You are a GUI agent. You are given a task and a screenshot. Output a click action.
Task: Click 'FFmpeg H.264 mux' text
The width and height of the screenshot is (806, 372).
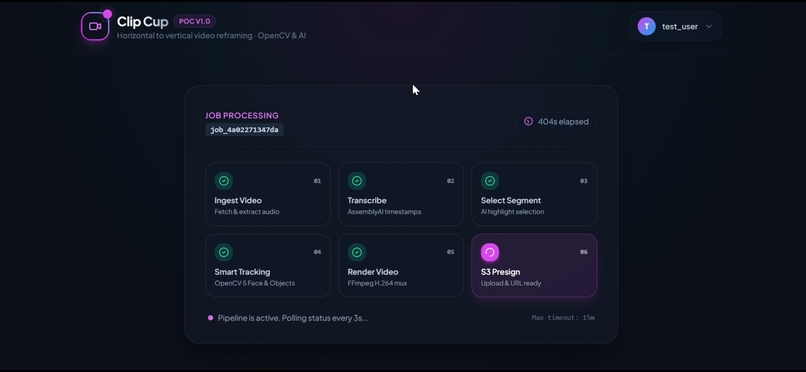[x=377, y=283]
